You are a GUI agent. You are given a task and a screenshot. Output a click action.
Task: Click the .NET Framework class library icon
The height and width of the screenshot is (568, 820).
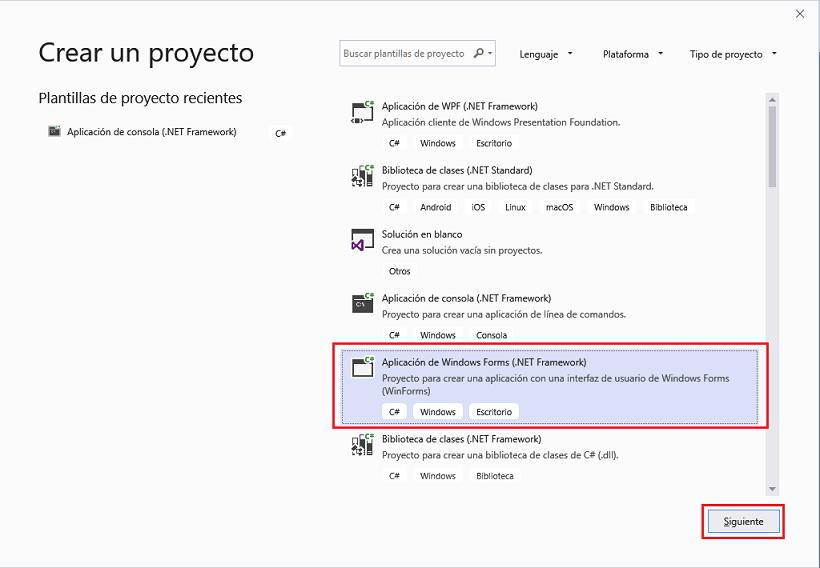(362, 445)
